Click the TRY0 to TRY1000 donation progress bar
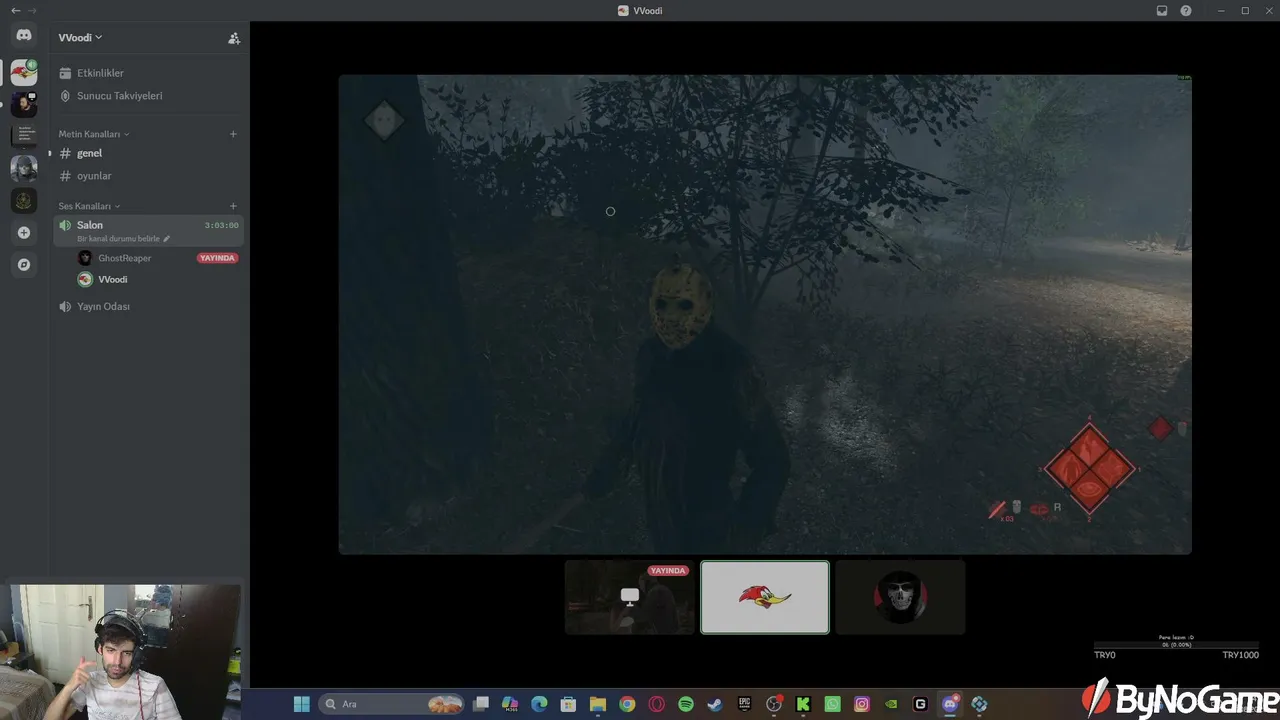Viewport: 1280px width, 720px height. click(x=1176, y=646)
